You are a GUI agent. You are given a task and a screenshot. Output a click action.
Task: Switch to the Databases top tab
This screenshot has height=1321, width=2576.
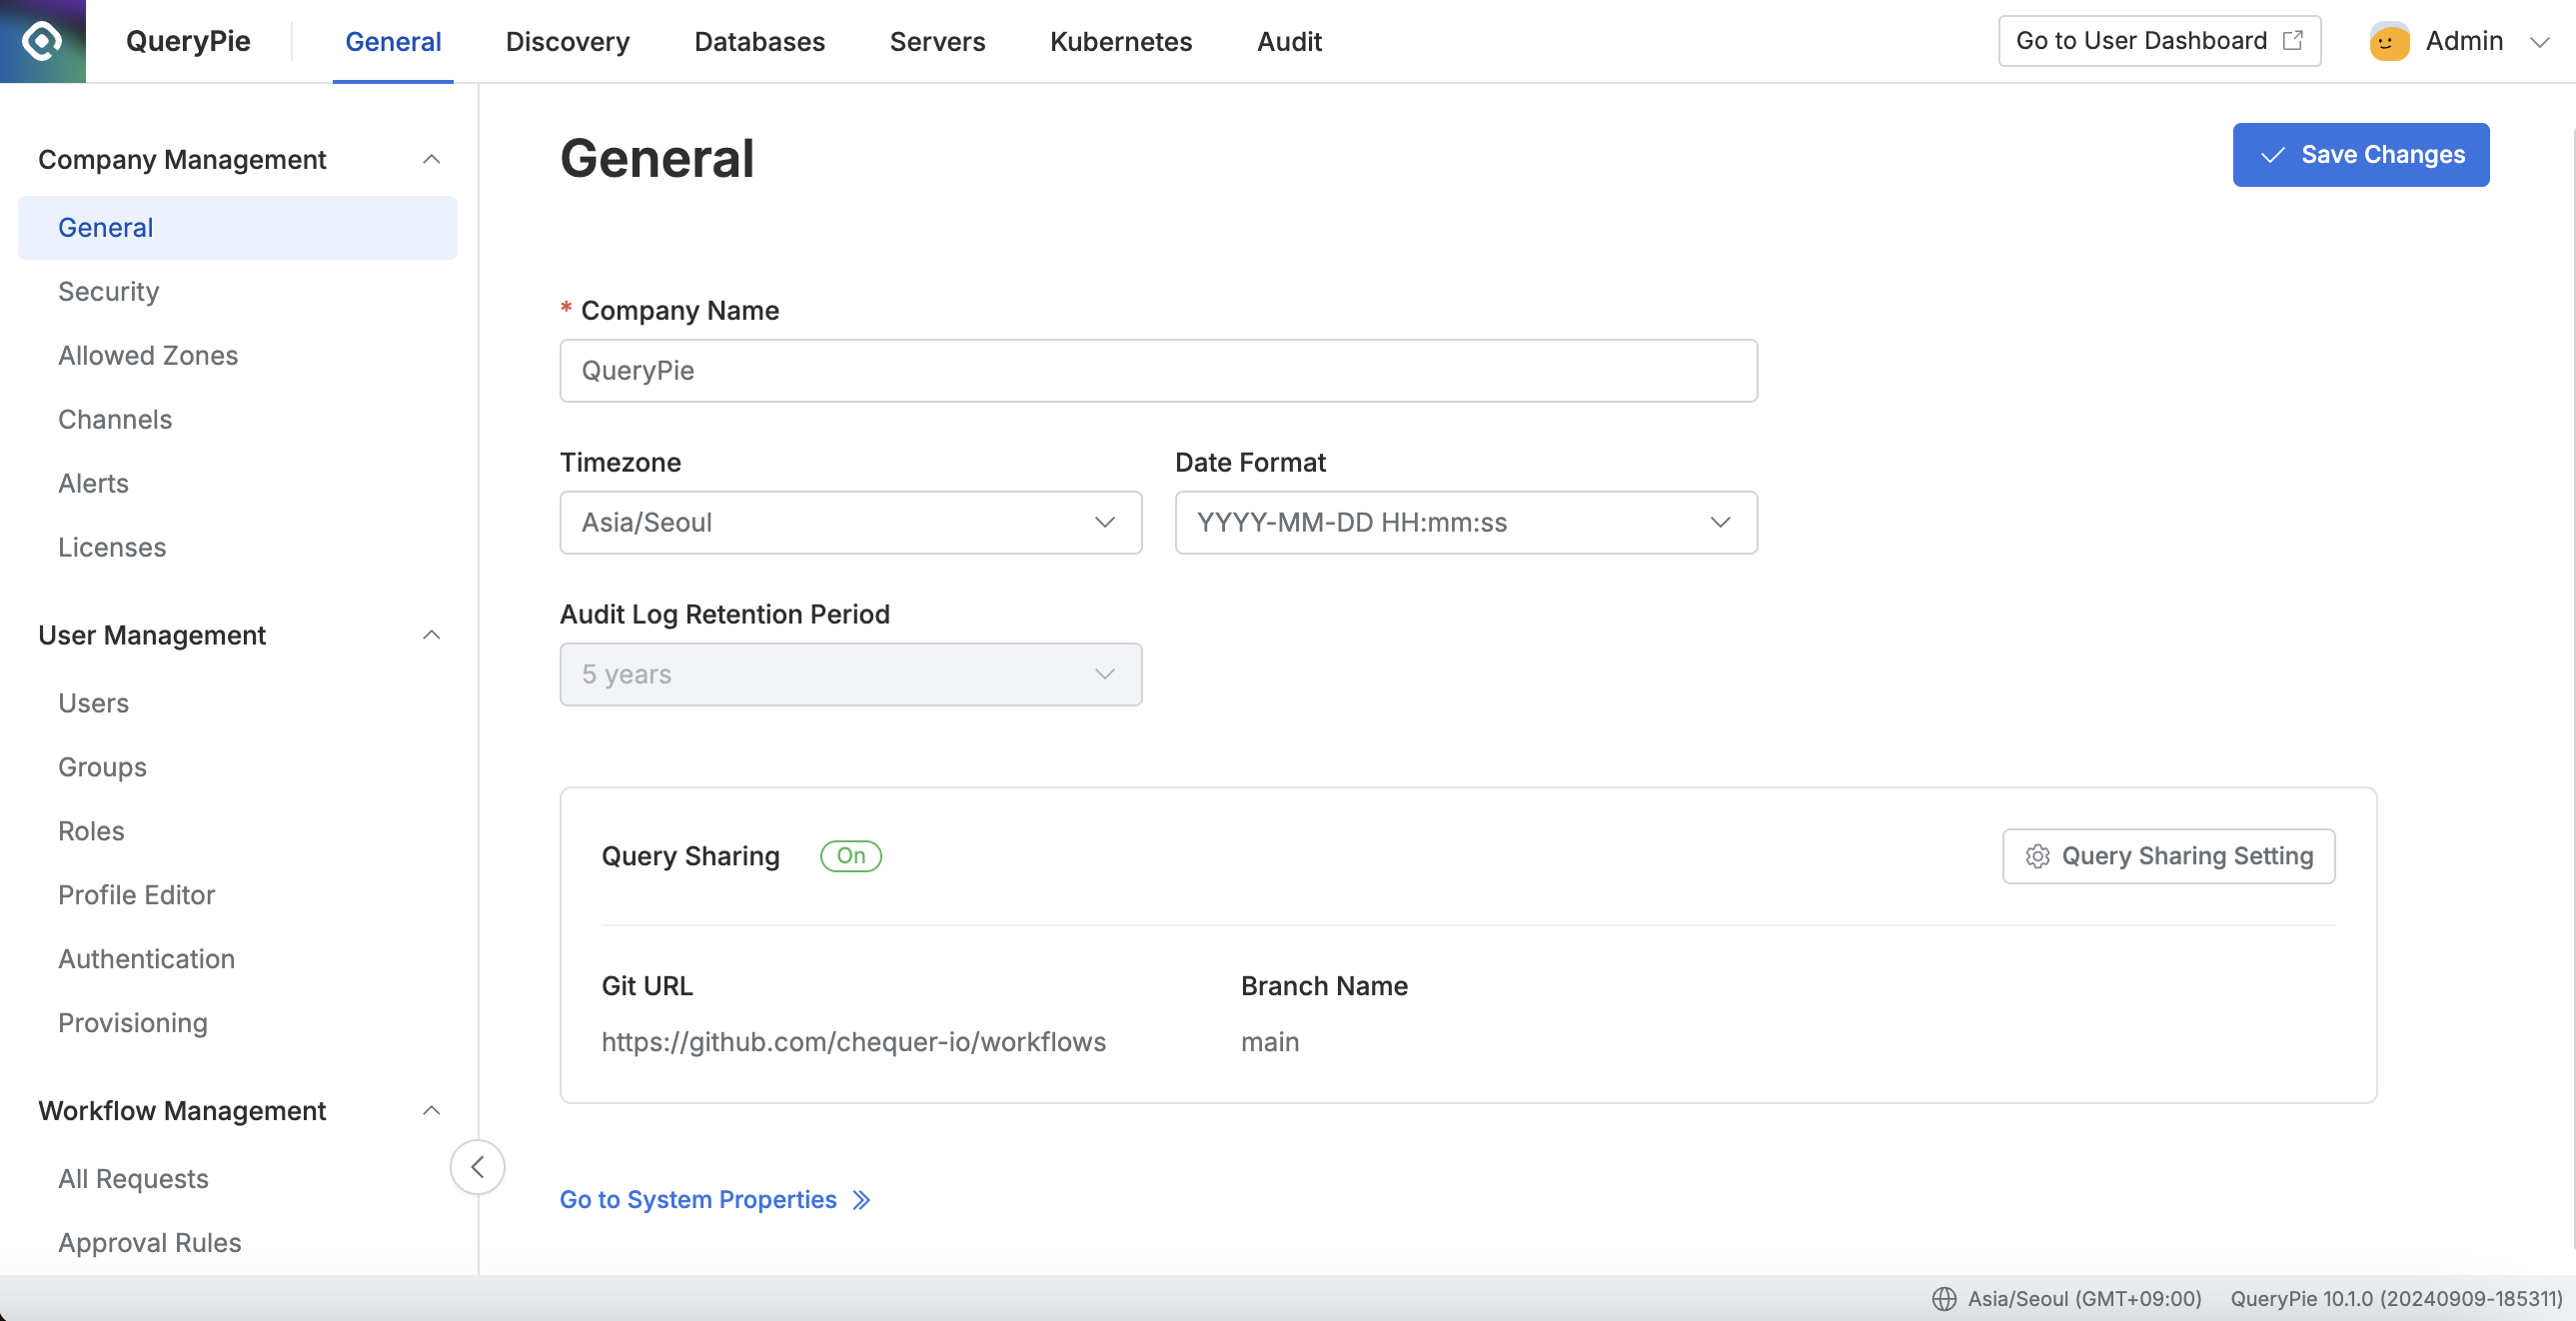(x=759, y=41)
